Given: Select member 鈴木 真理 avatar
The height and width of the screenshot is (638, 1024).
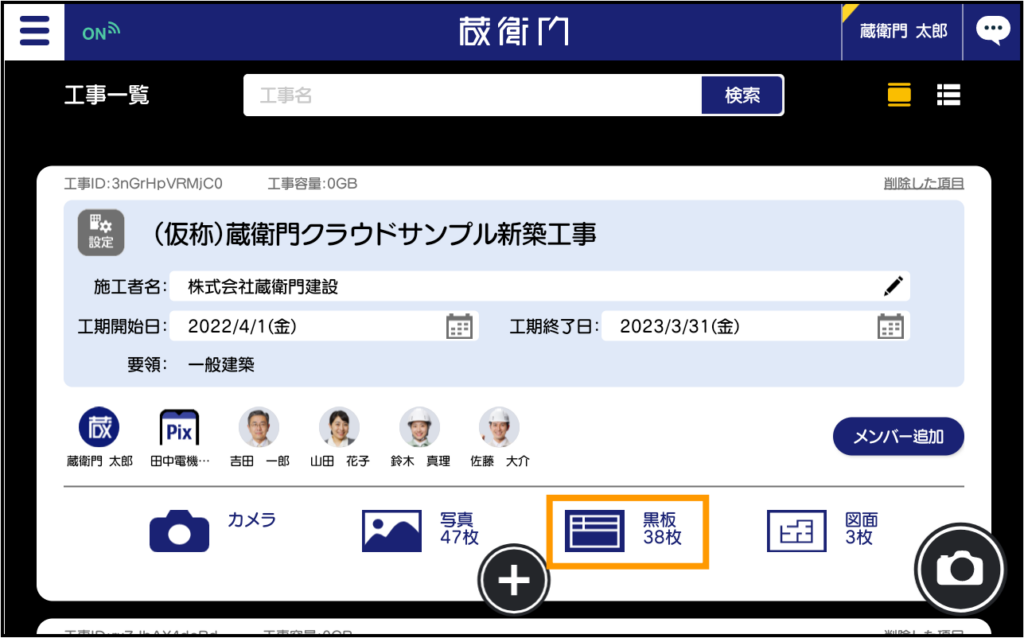Looking at the screenshot, I should (419, 428).
